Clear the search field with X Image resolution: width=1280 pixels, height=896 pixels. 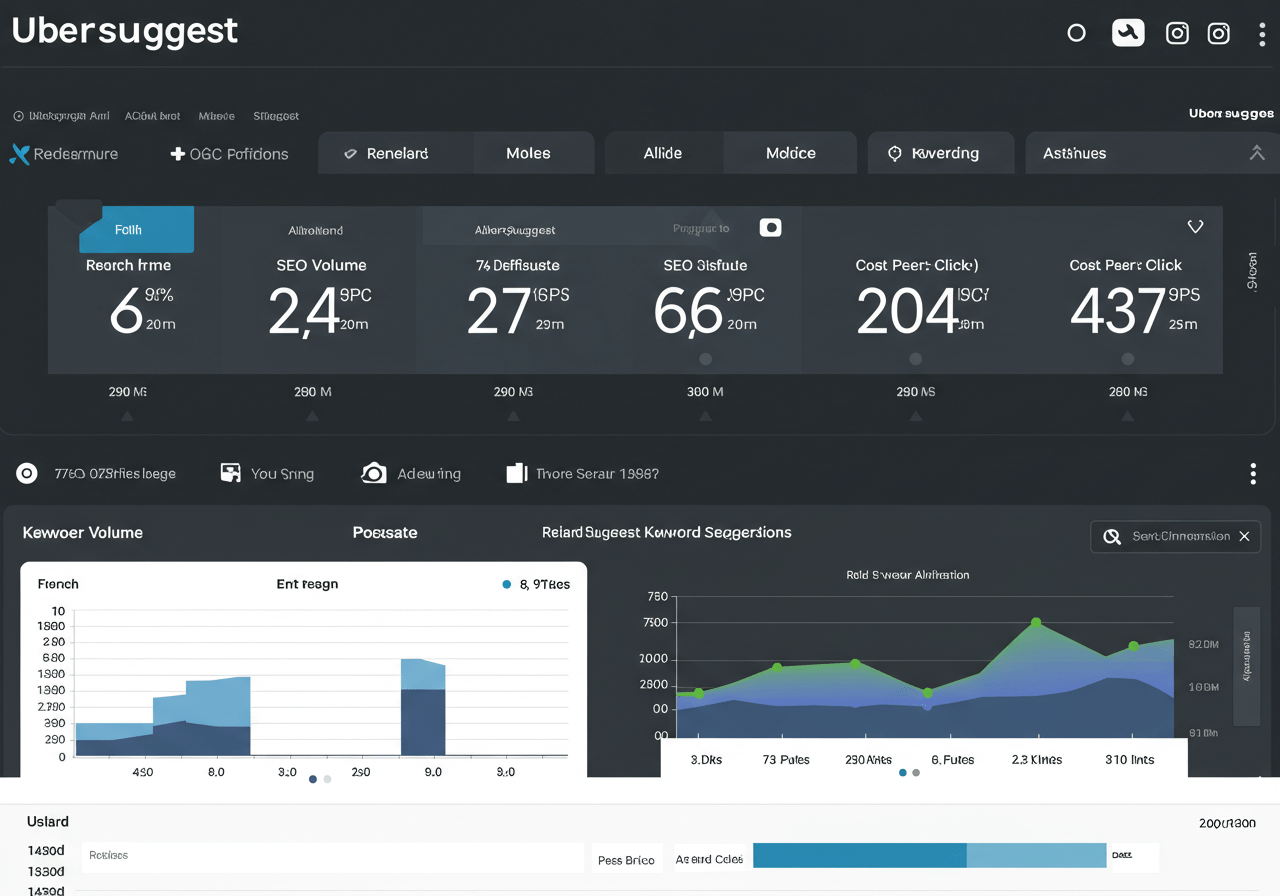click(x=1244, y=537)
